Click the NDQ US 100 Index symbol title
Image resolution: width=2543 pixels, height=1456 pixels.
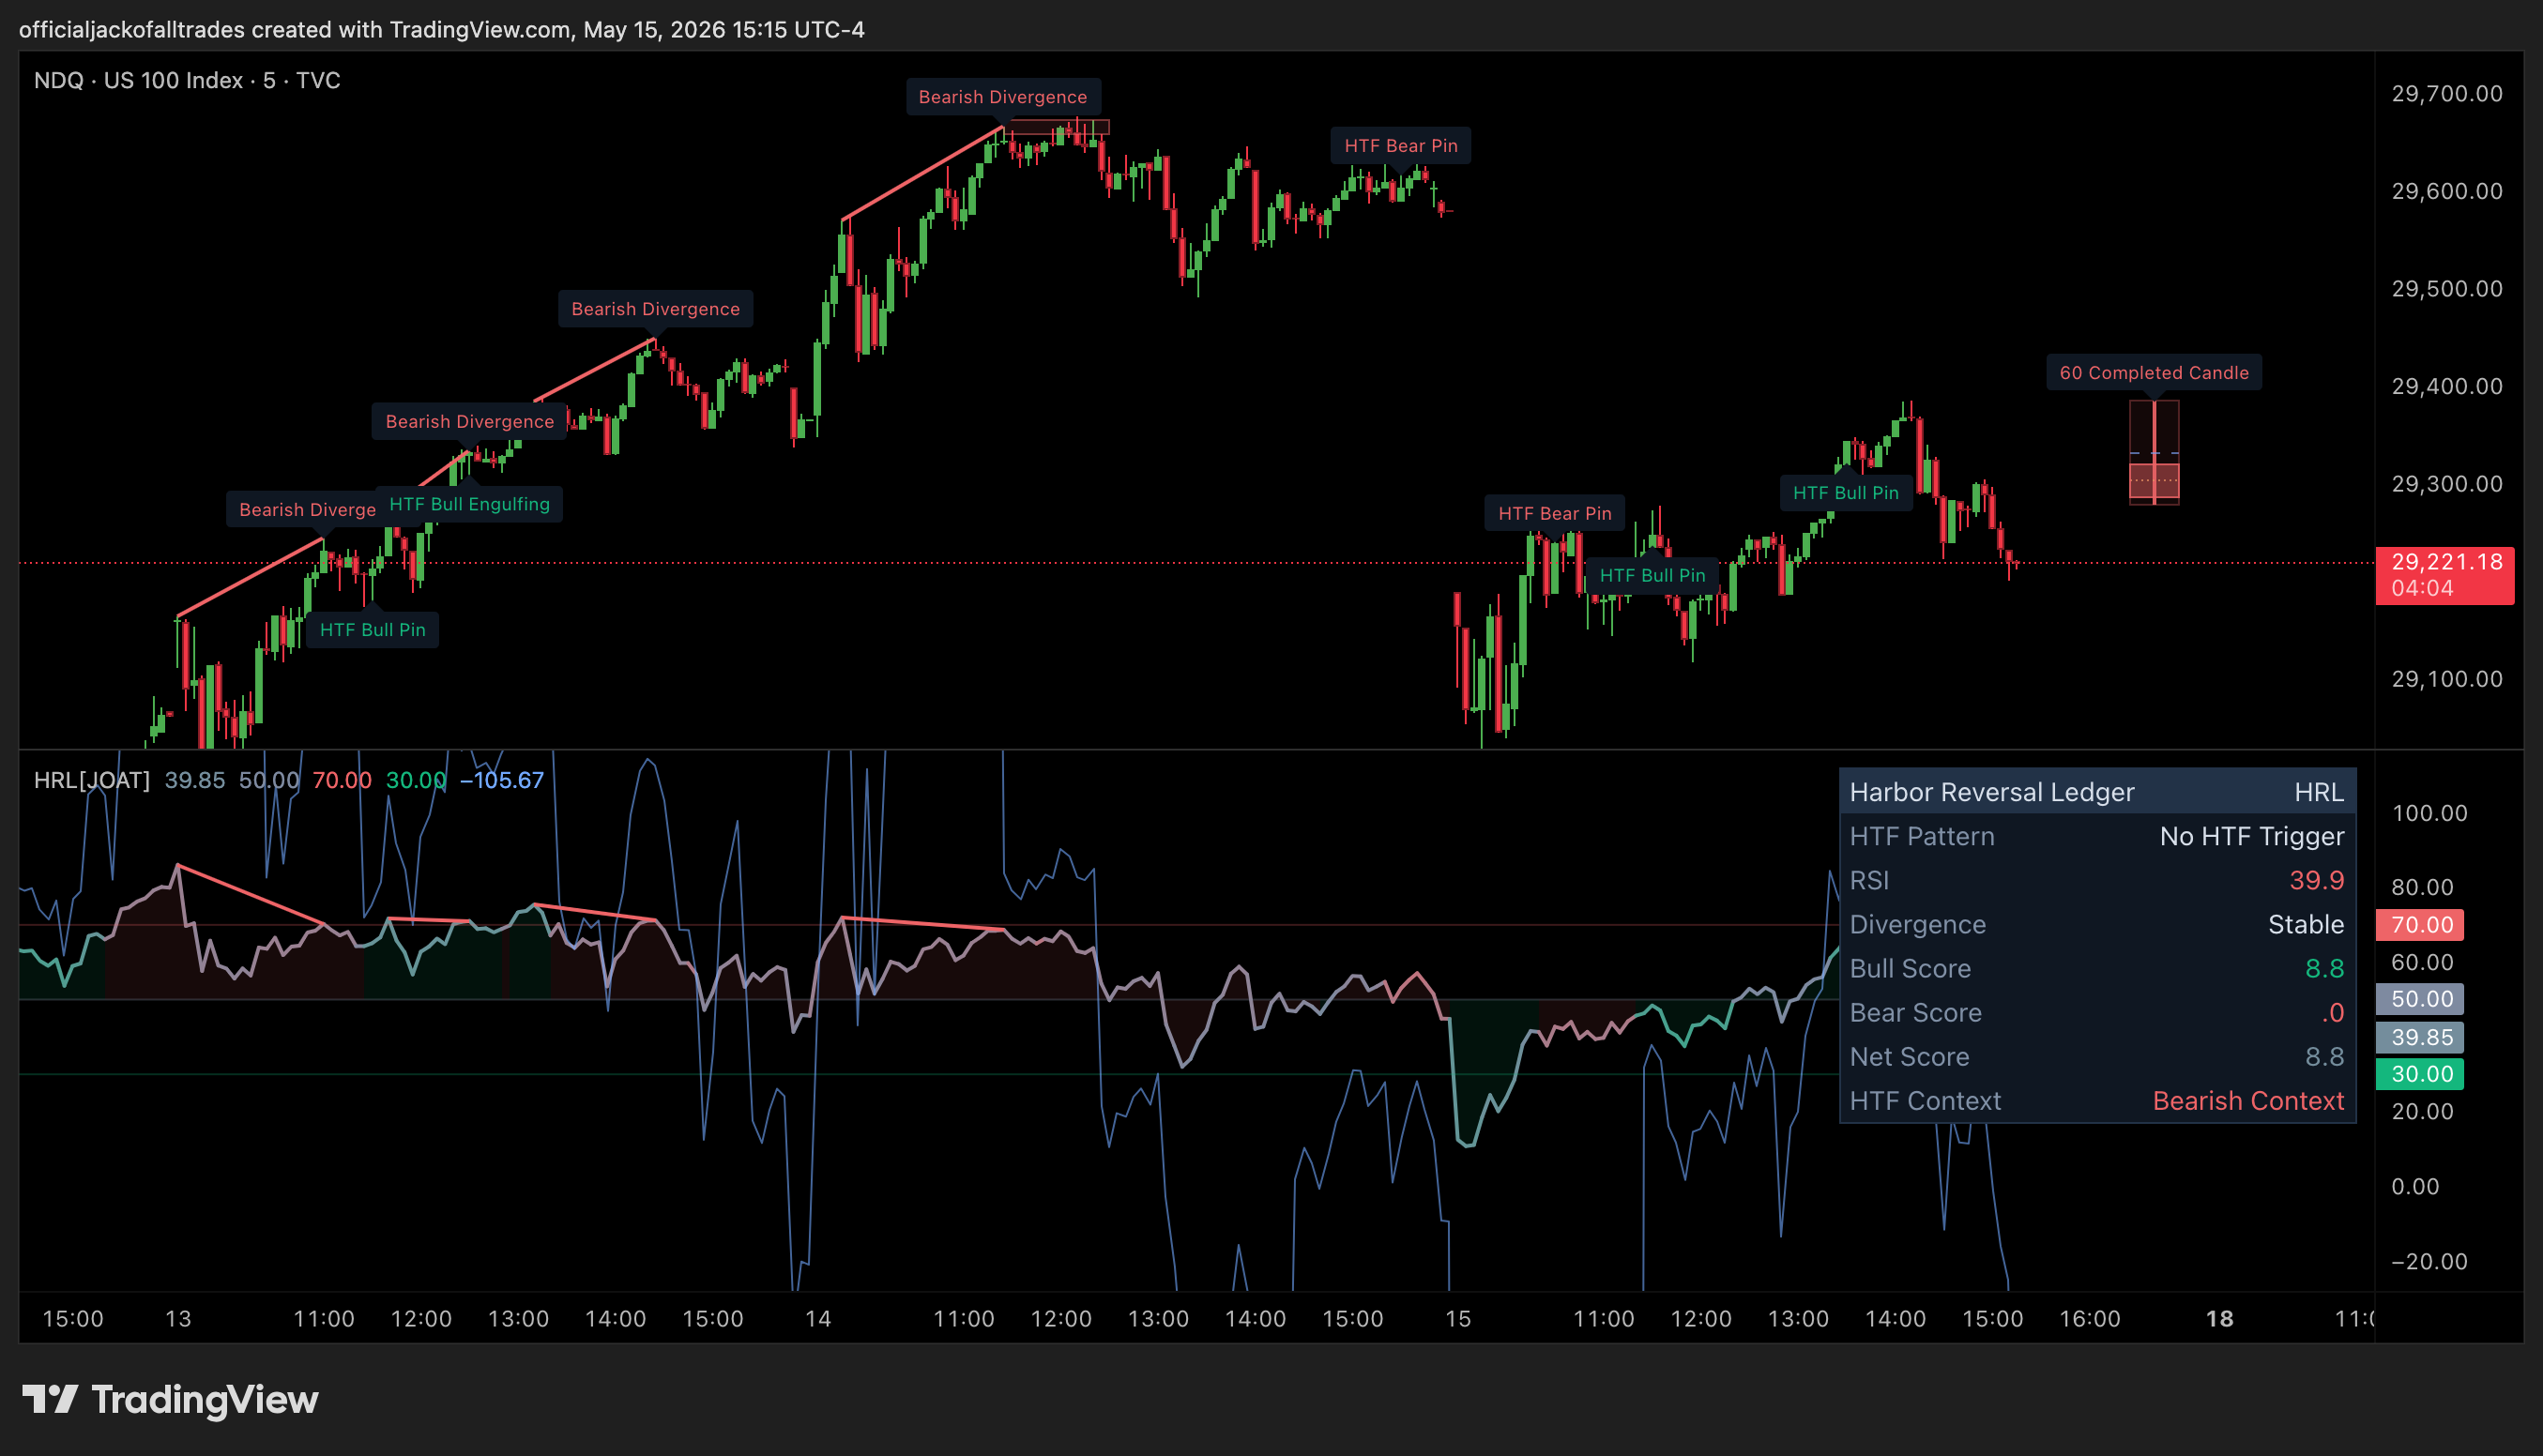tap(187, 80)
